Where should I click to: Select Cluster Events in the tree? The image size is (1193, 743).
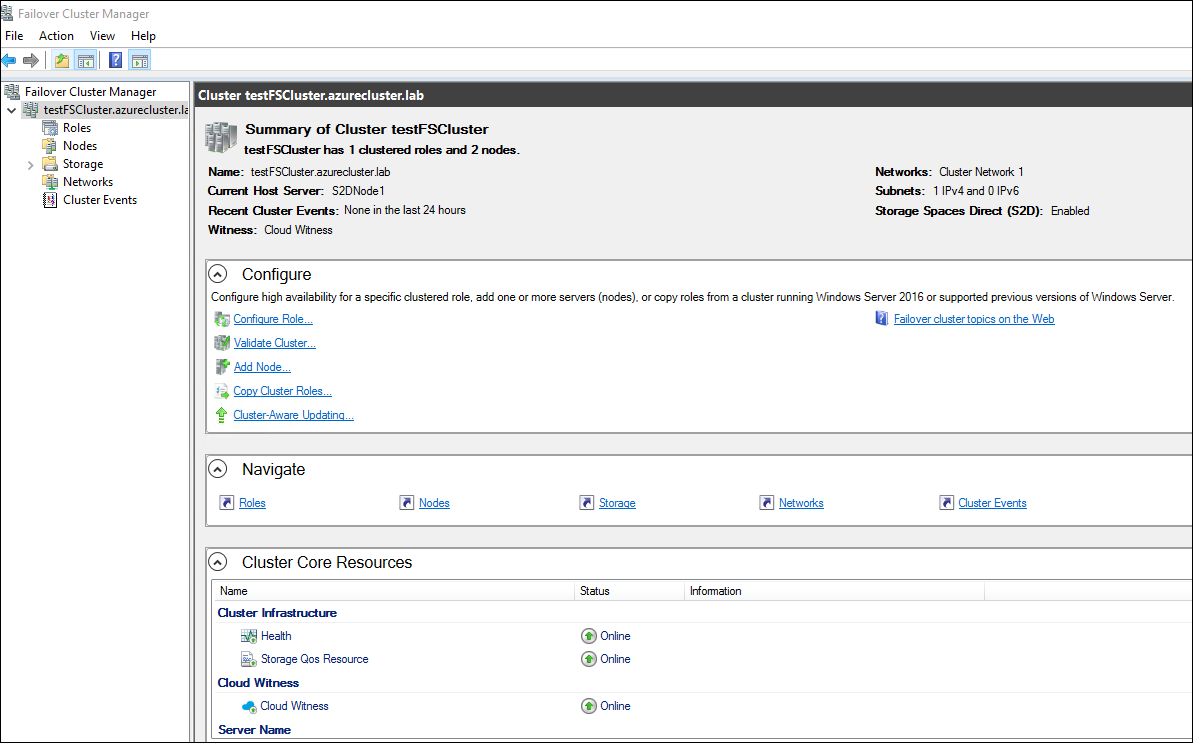(x=99, y=200)
